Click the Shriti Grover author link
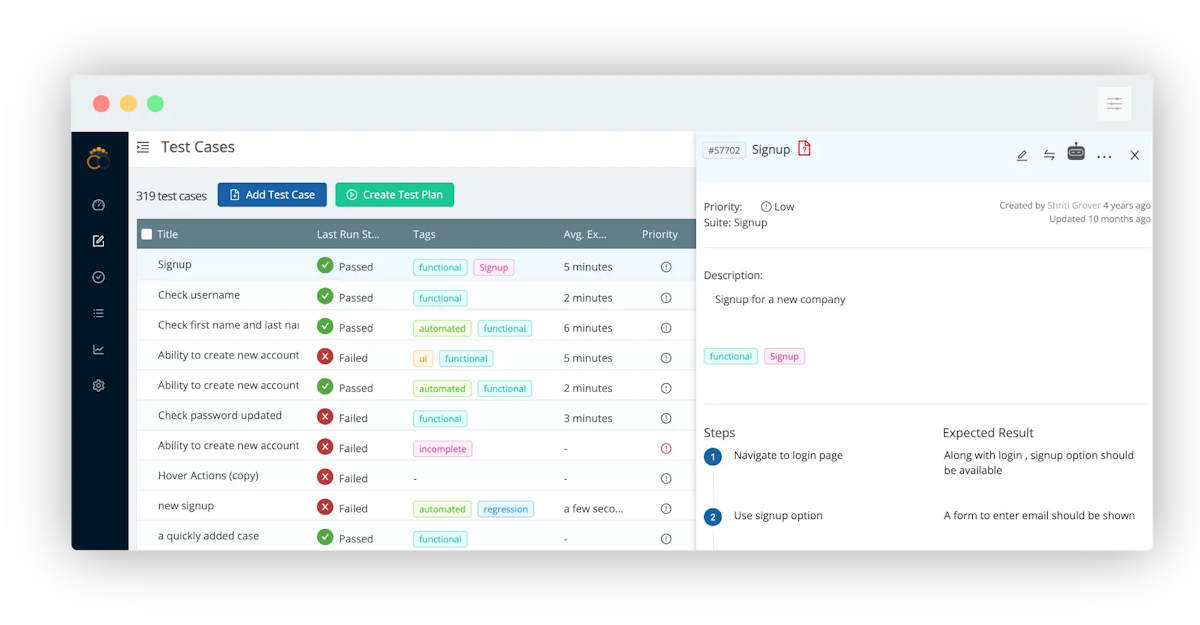This screenshot has width=1200, height=625. tap(1073, 206)
